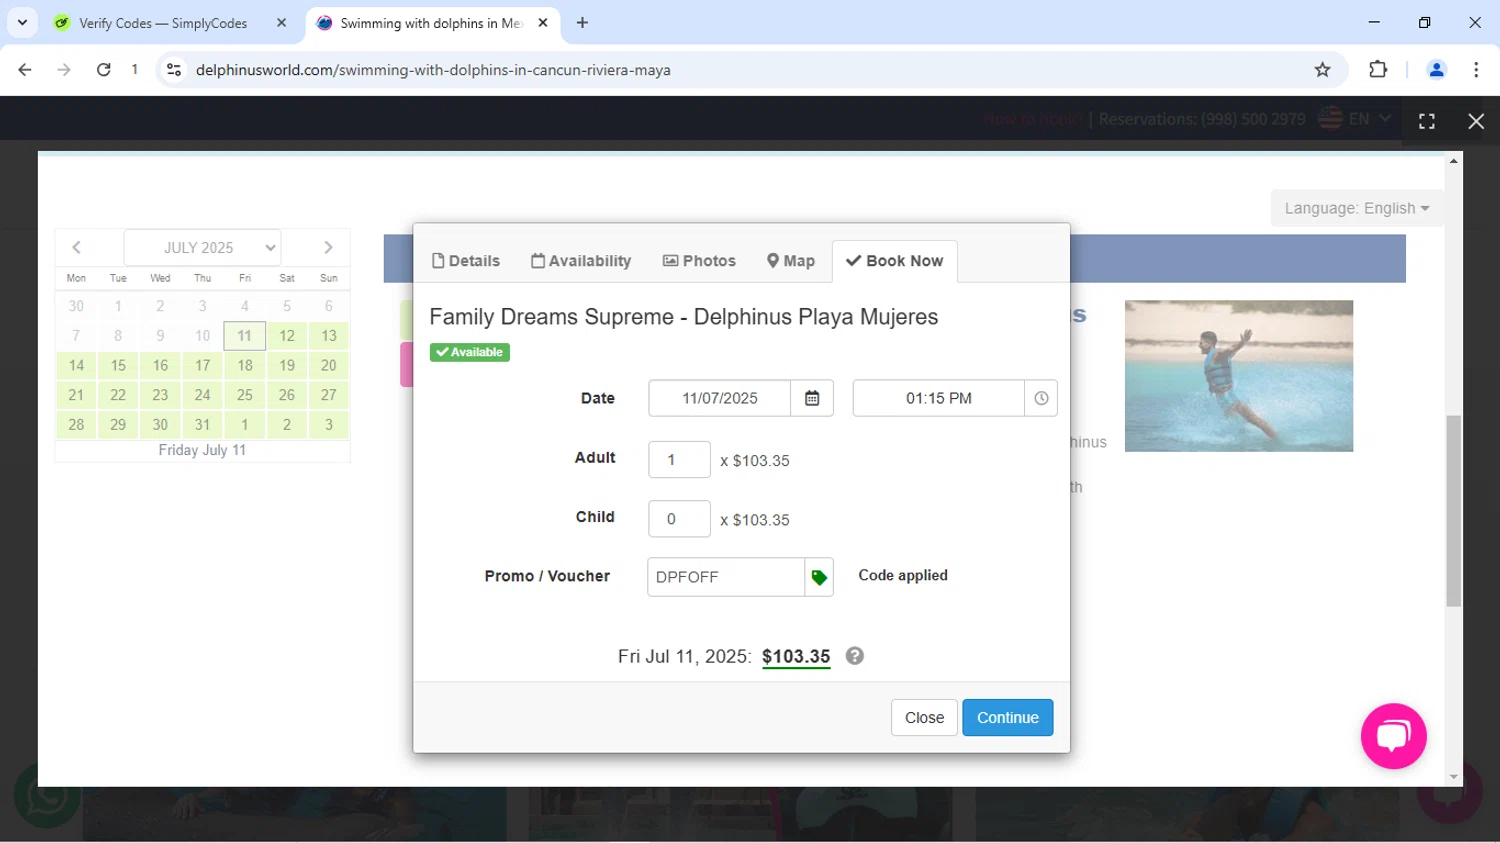Open a new browser tab
The height and width of the screenshot is (843, 1500).
[582, 23]
